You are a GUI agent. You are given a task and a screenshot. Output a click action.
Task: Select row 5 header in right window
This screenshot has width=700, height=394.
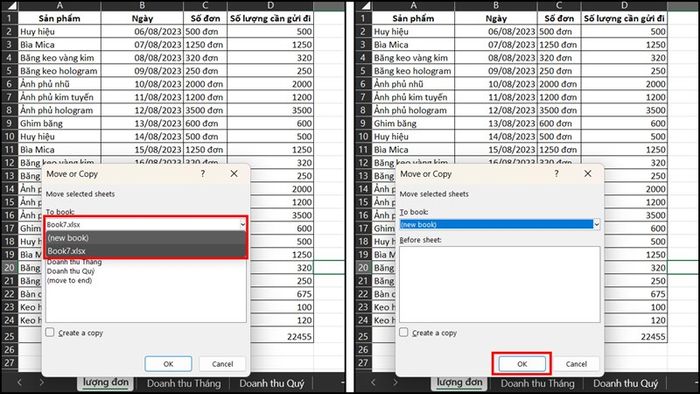tap(363, 71)
